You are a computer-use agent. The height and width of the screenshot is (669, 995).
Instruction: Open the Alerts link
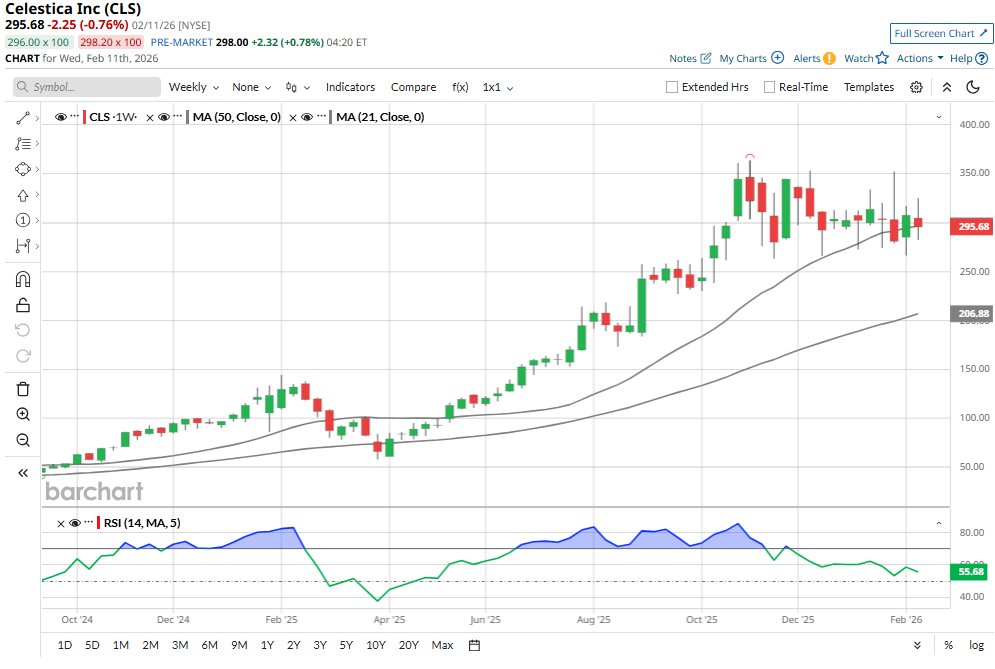point(814,58)
